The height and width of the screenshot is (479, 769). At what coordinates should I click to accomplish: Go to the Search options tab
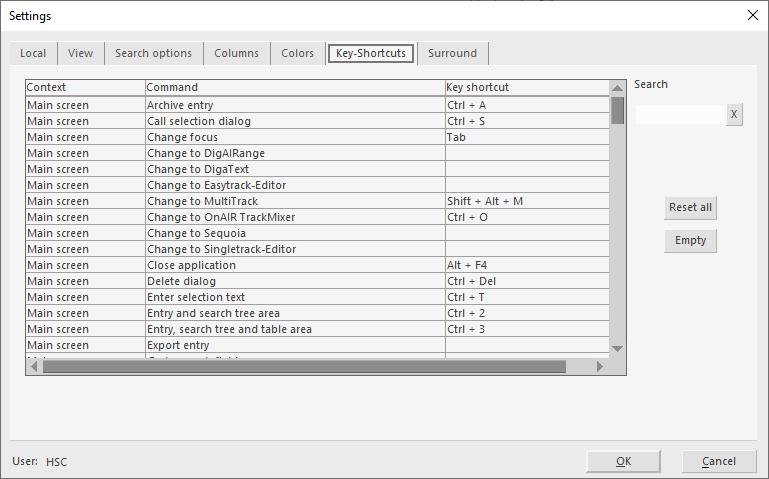(153, 53)
